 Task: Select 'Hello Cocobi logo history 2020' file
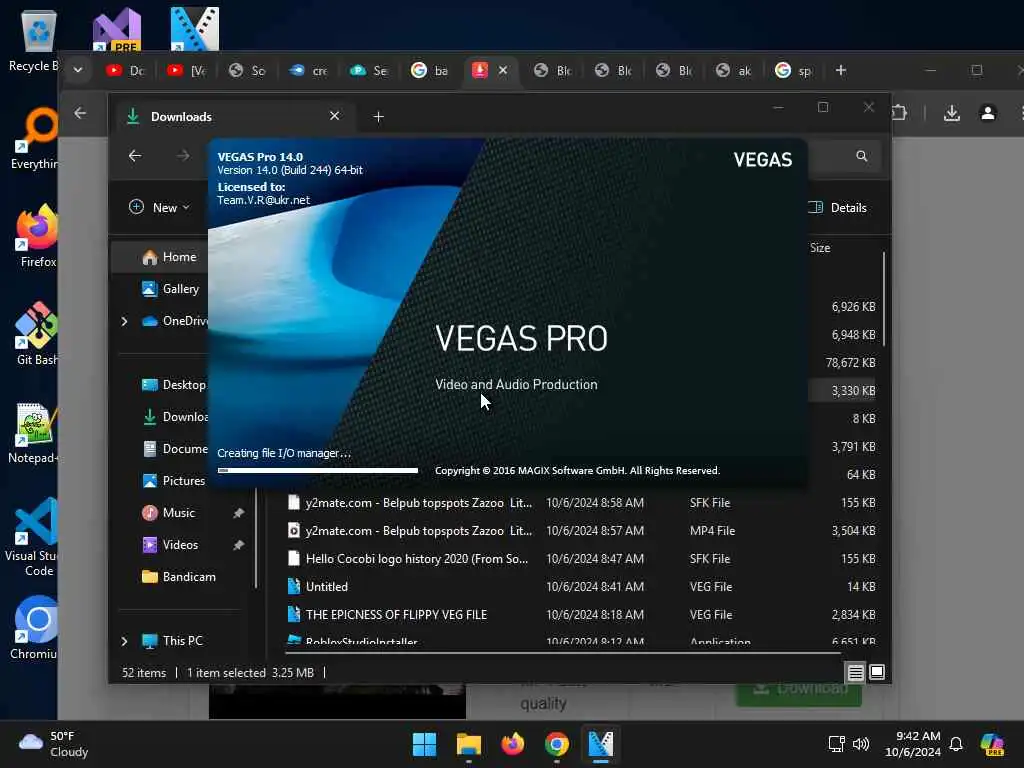(x=581, y=558)
